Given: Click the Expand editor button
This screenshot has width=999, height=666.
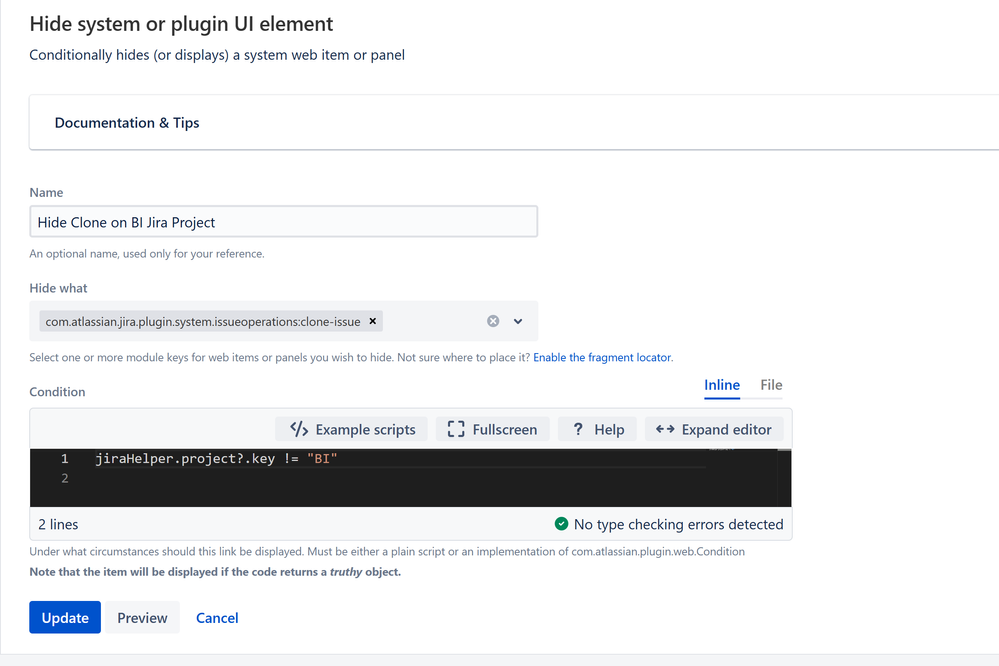Looking at the screenshot, I should point(714,429).
